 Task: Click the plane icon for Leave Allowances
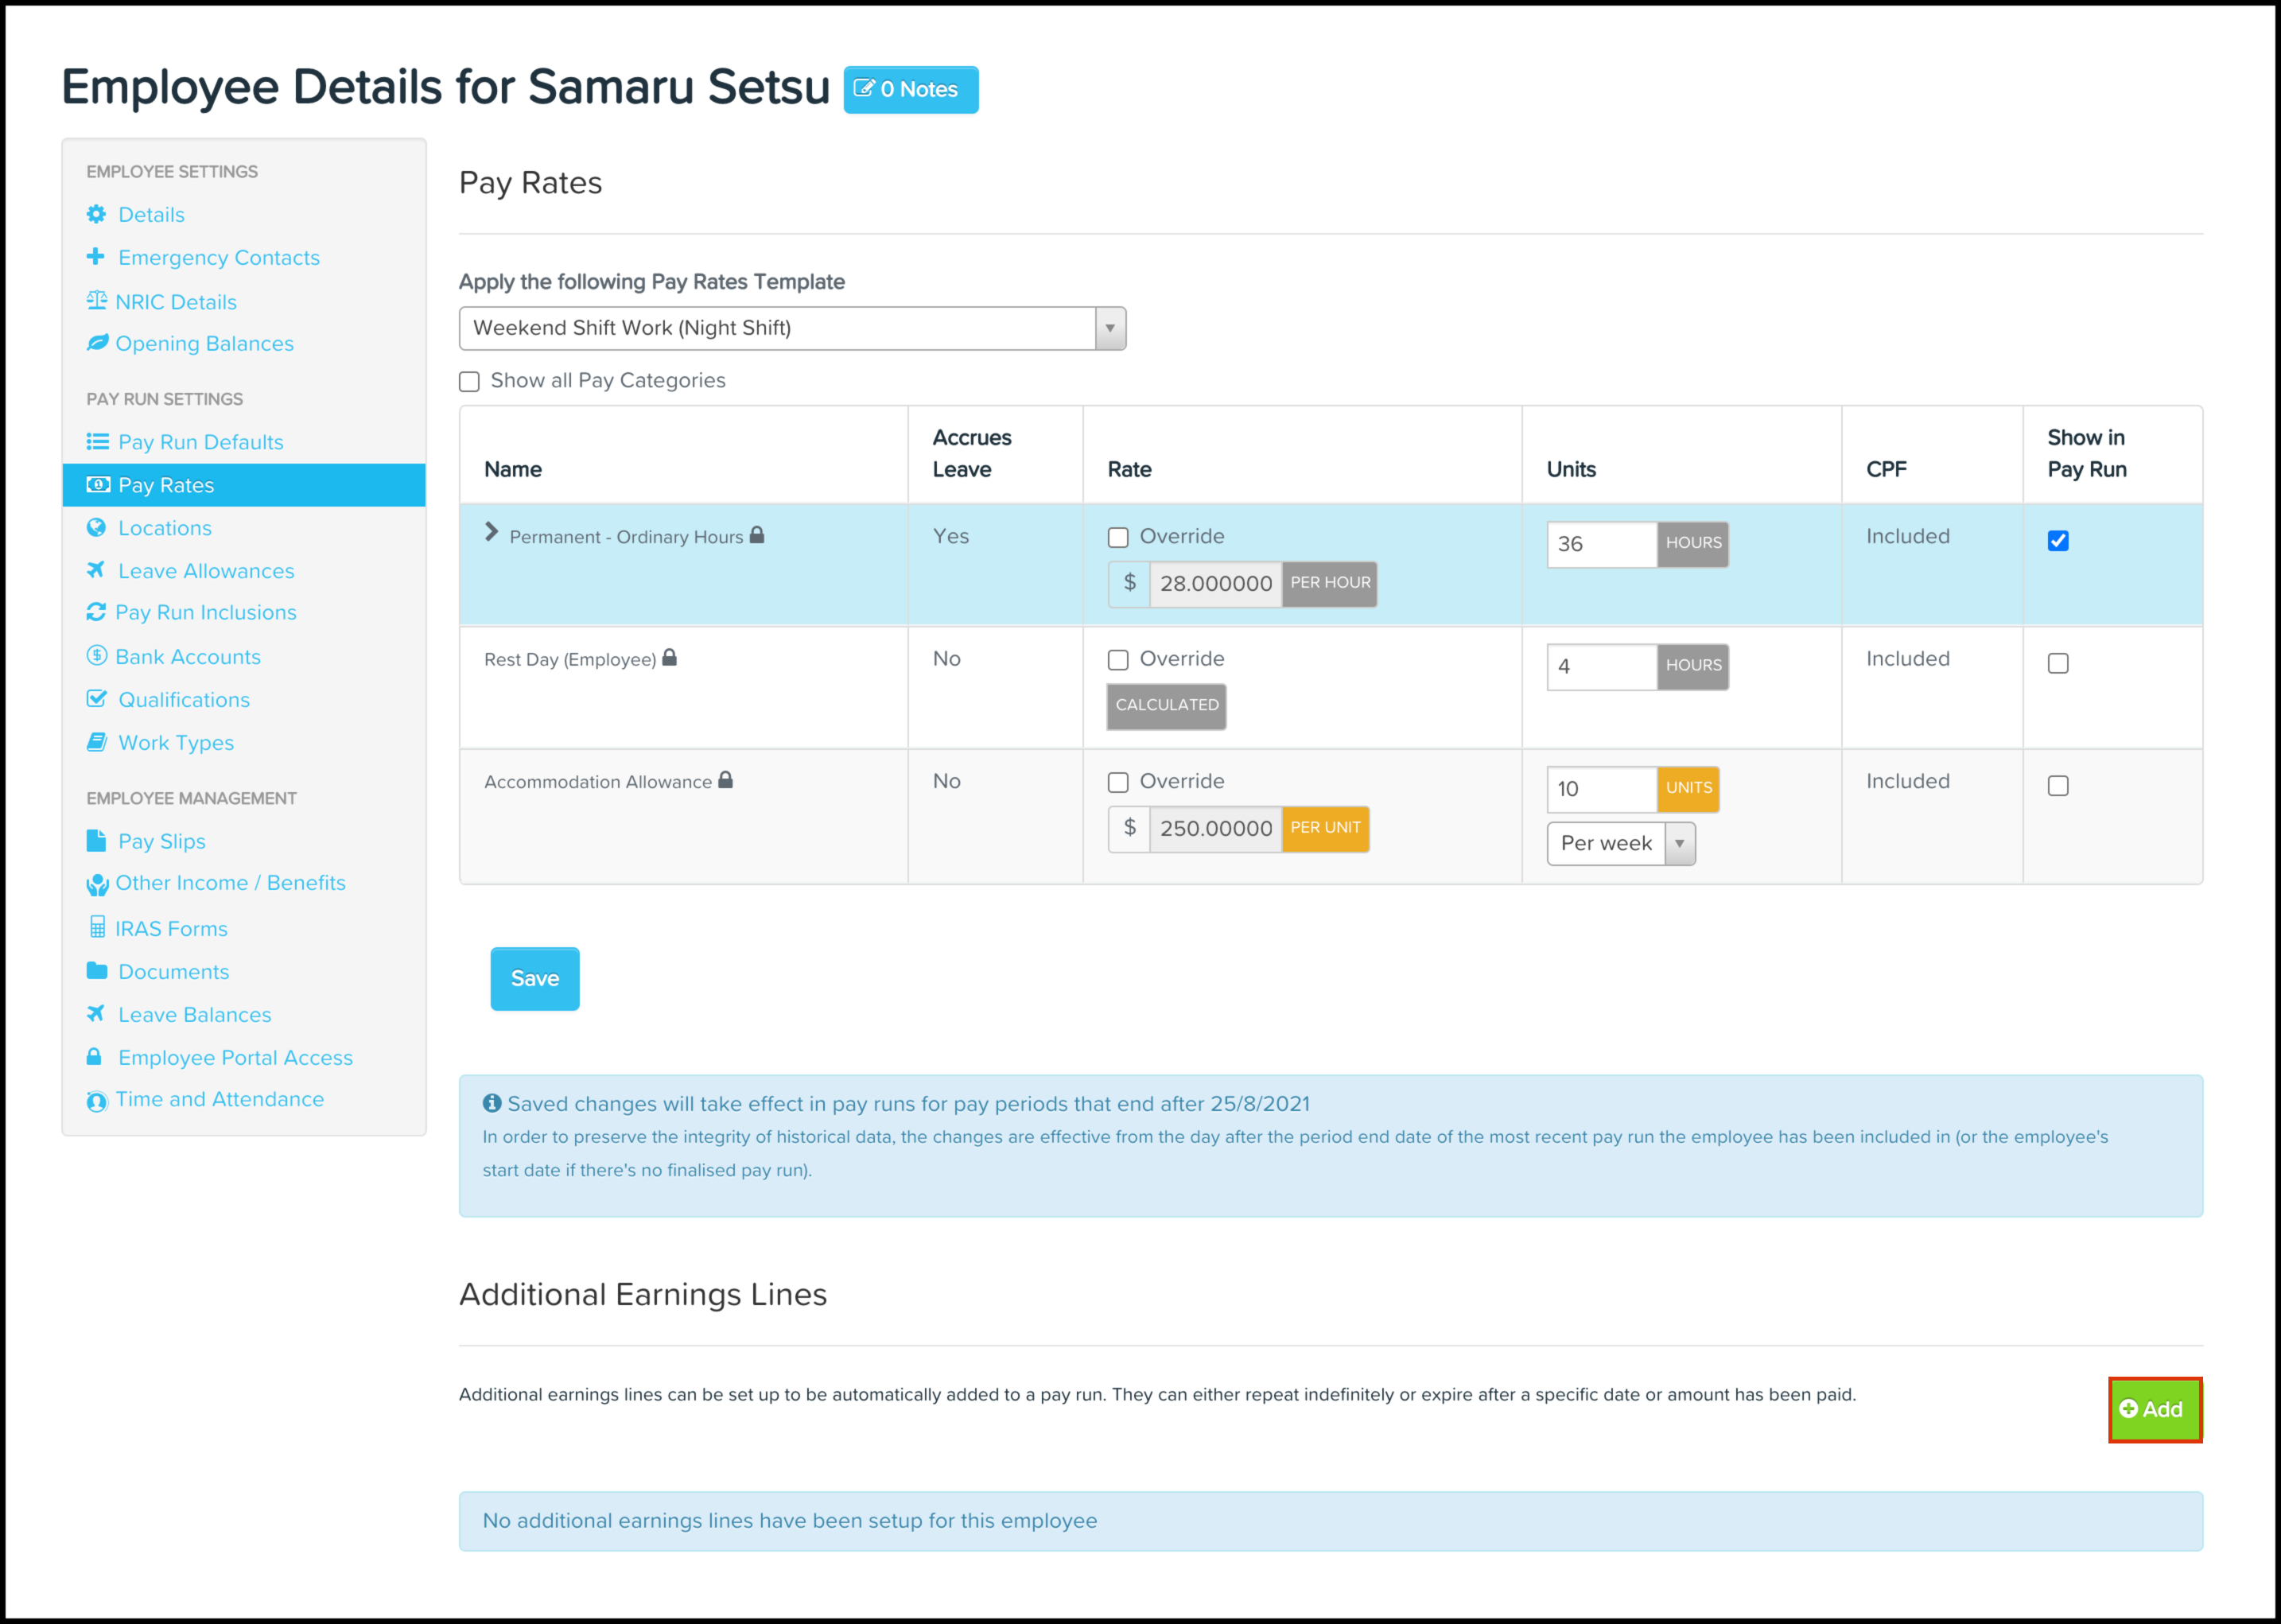[96, 570]
